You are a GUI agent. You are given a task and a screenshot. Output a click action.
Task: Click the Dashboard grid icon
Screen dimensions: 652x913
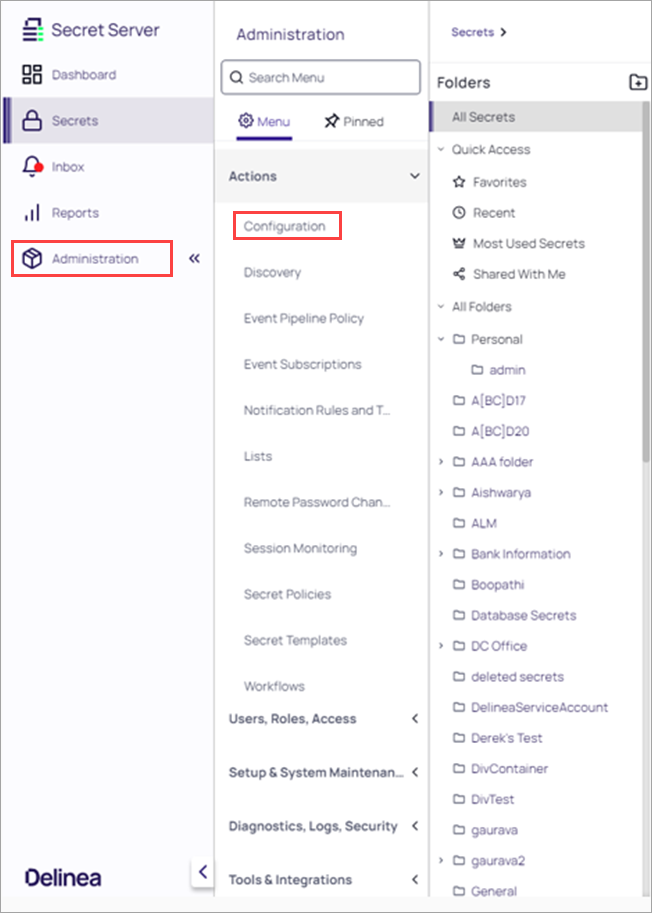click(x=32, y=75)
